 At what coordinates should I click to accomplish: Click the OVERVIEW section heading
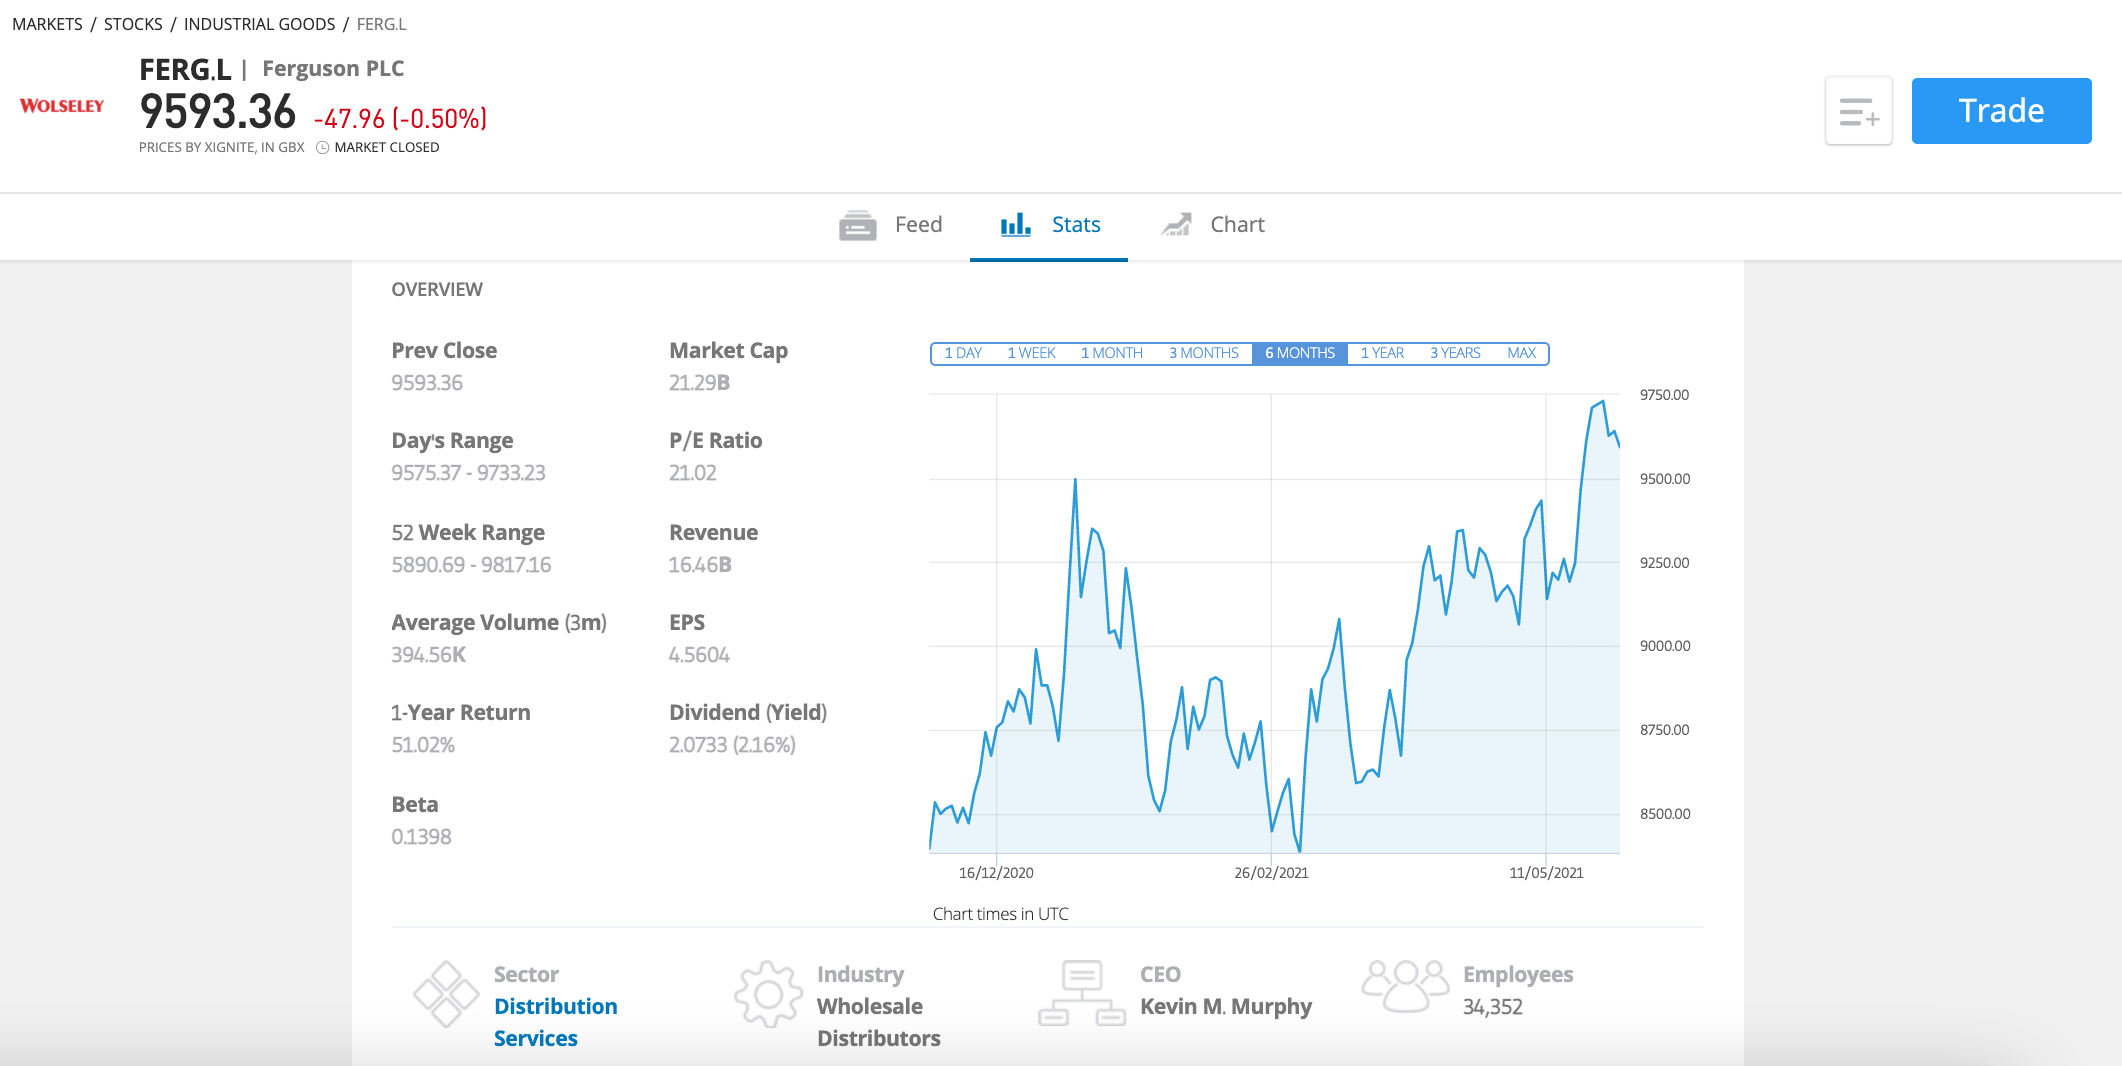[437, 290]
